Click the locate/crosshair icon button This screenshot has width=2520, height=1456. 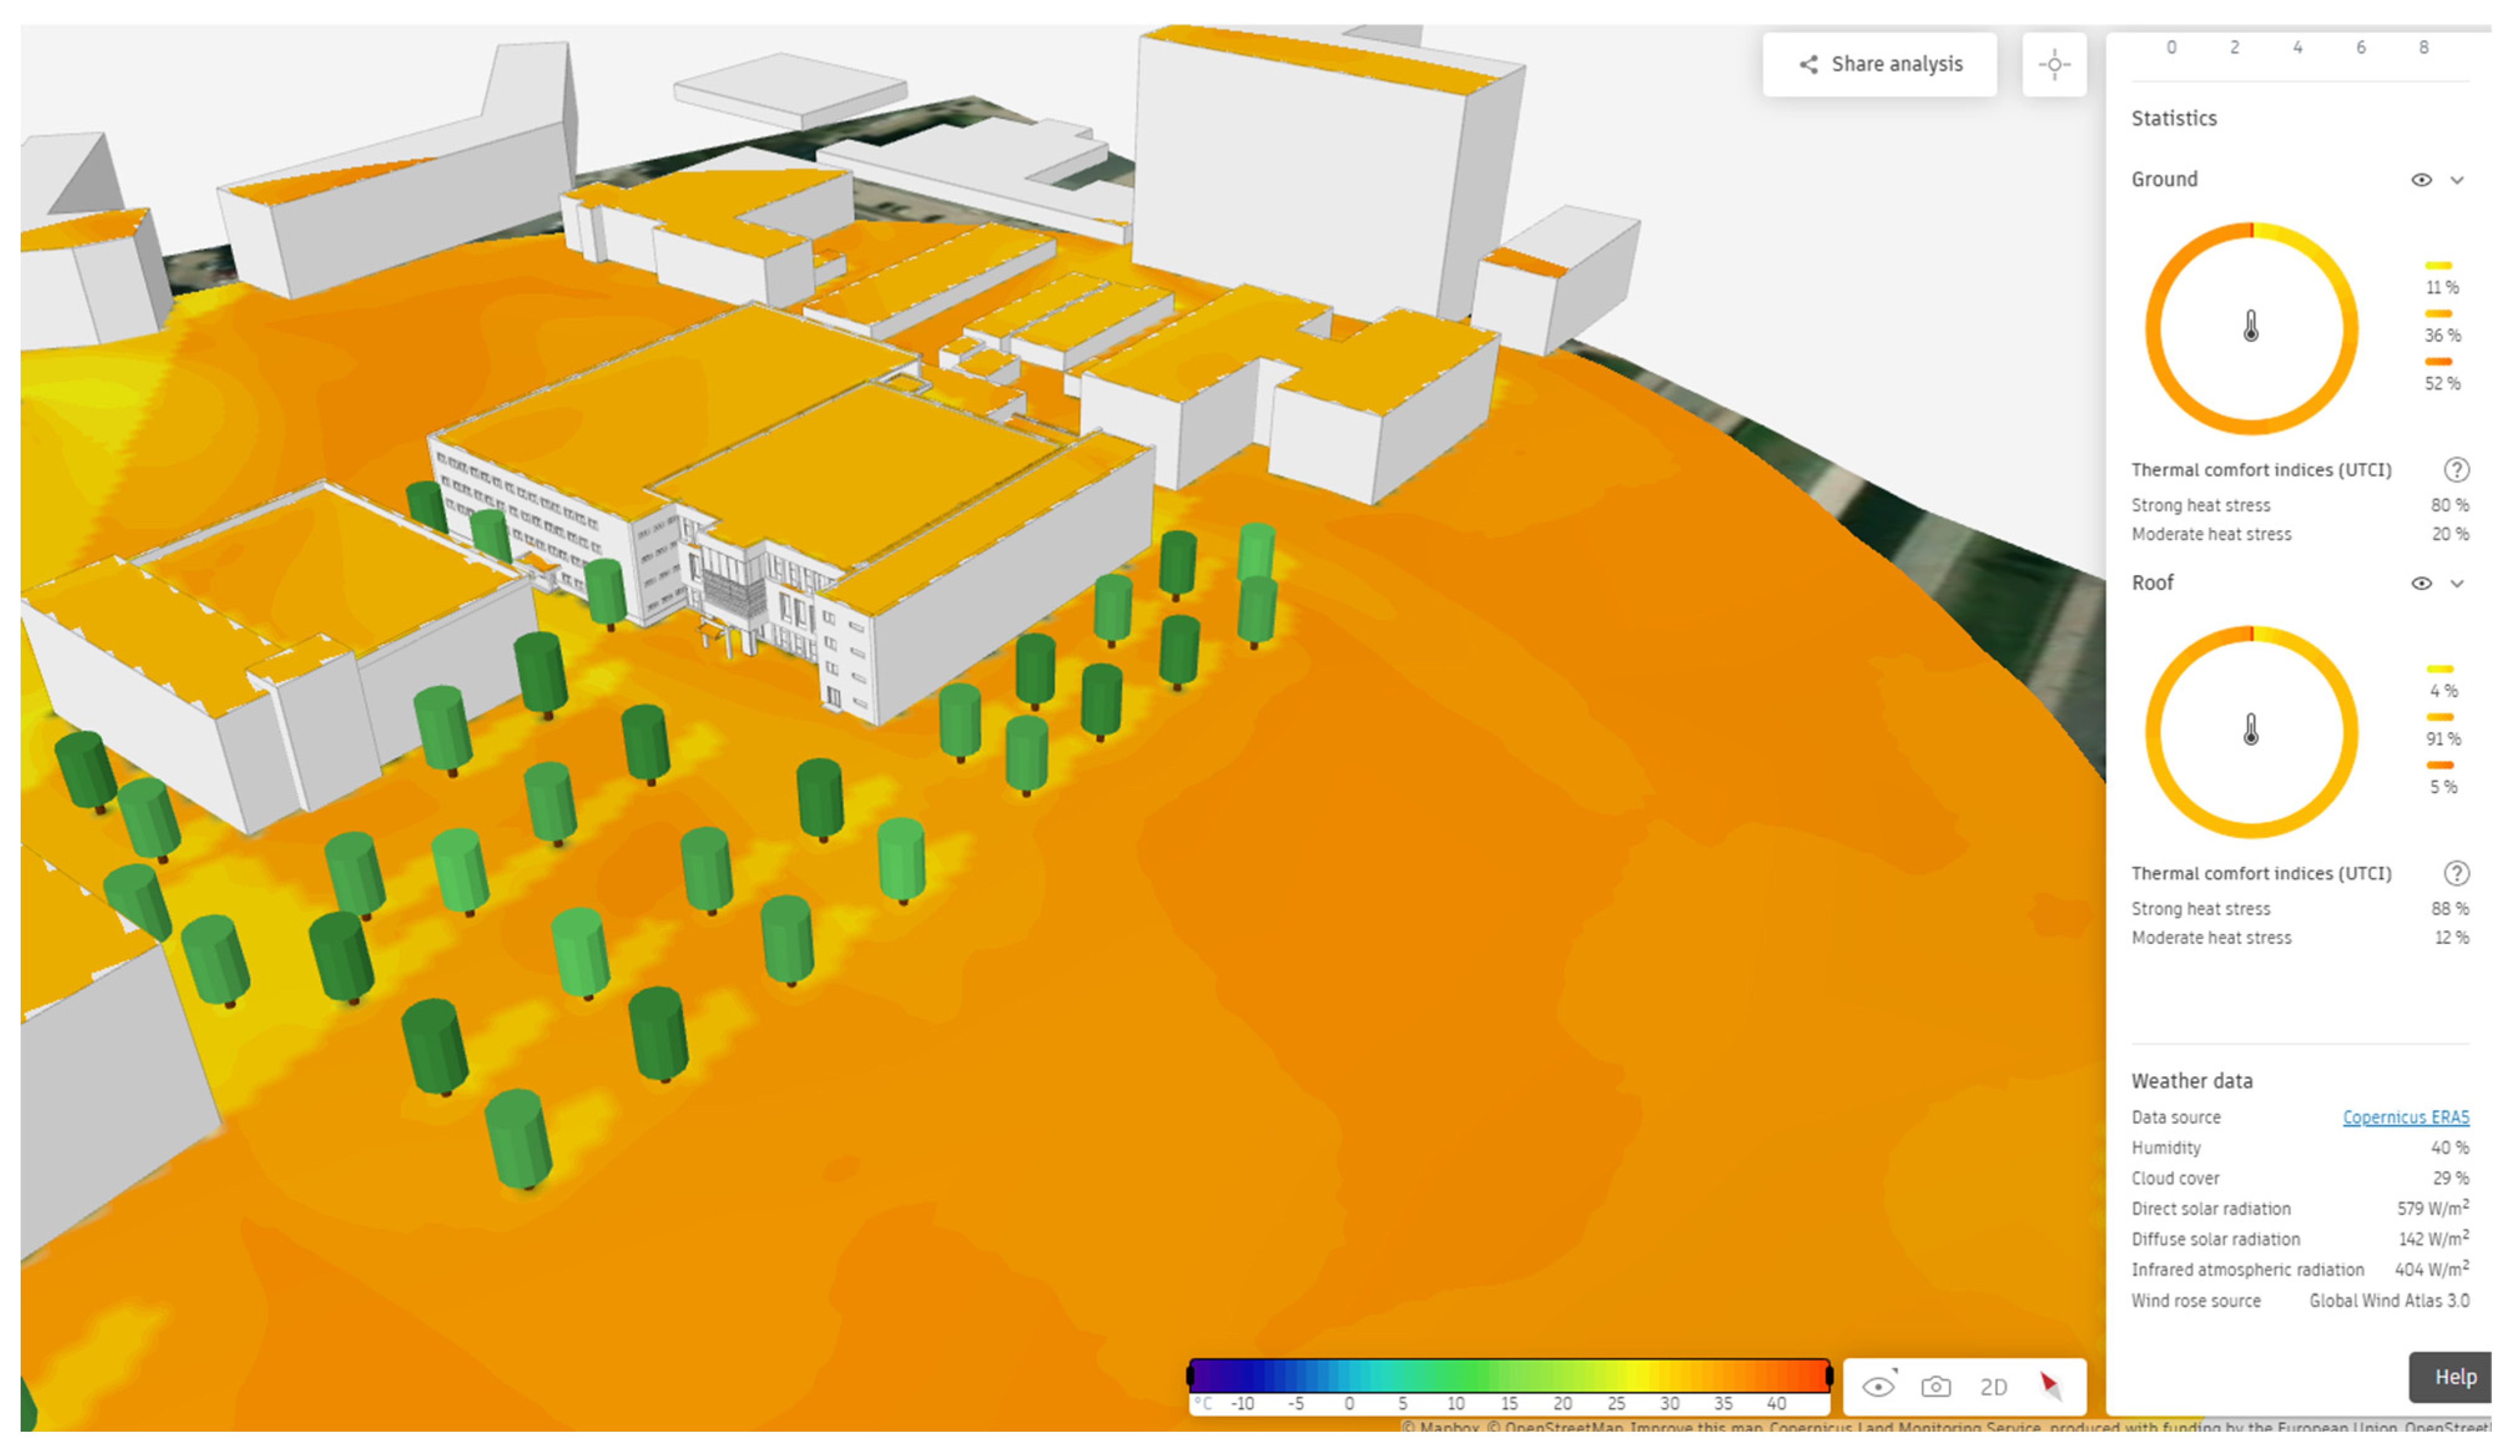coord(2054,65)
